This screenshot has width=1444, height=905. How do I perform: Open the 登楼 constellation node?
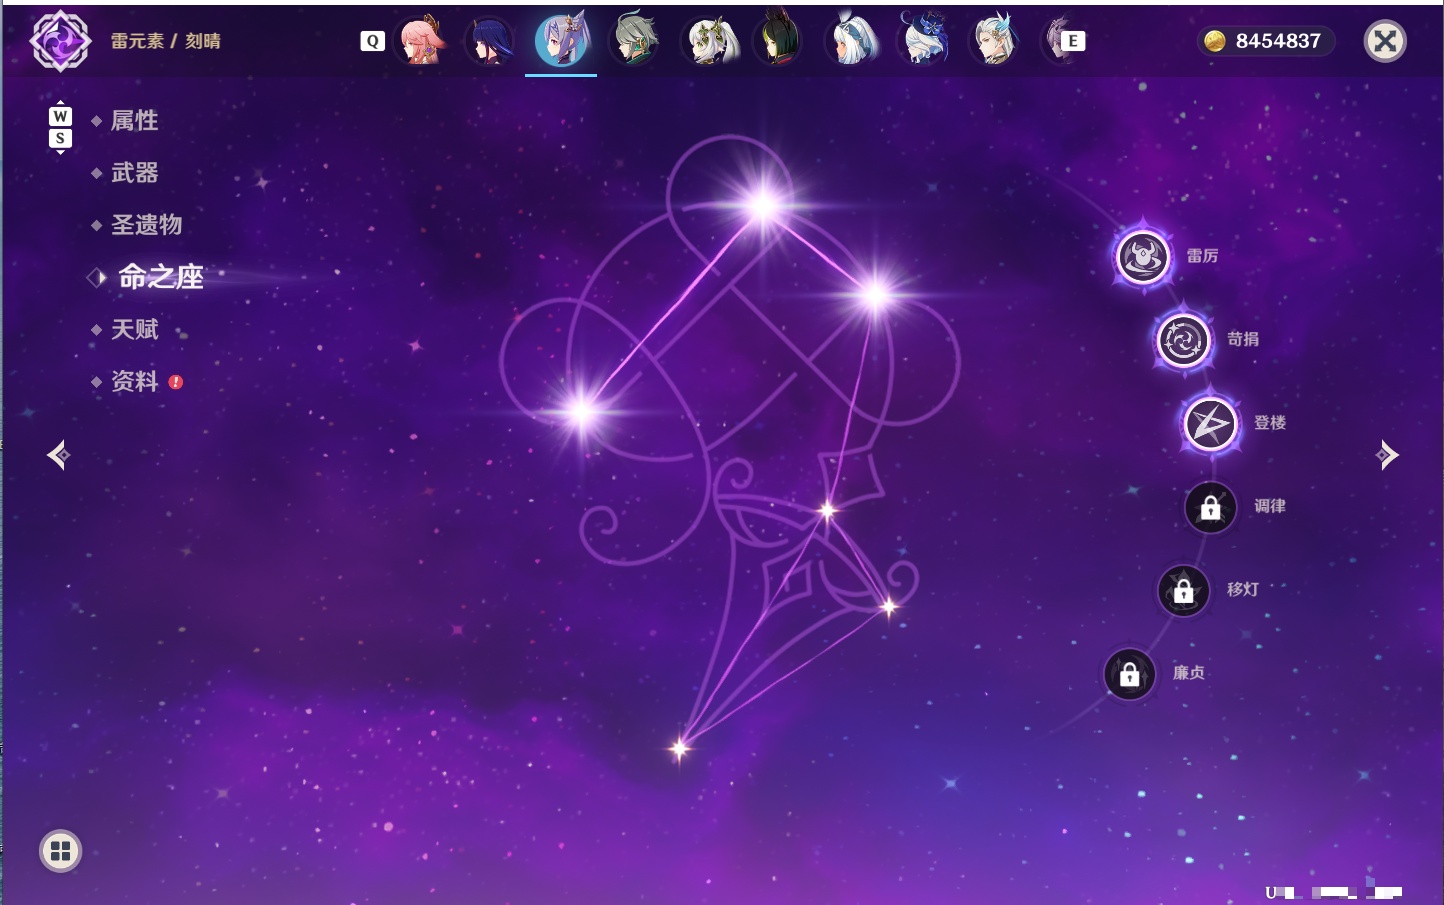[1210, 424]
